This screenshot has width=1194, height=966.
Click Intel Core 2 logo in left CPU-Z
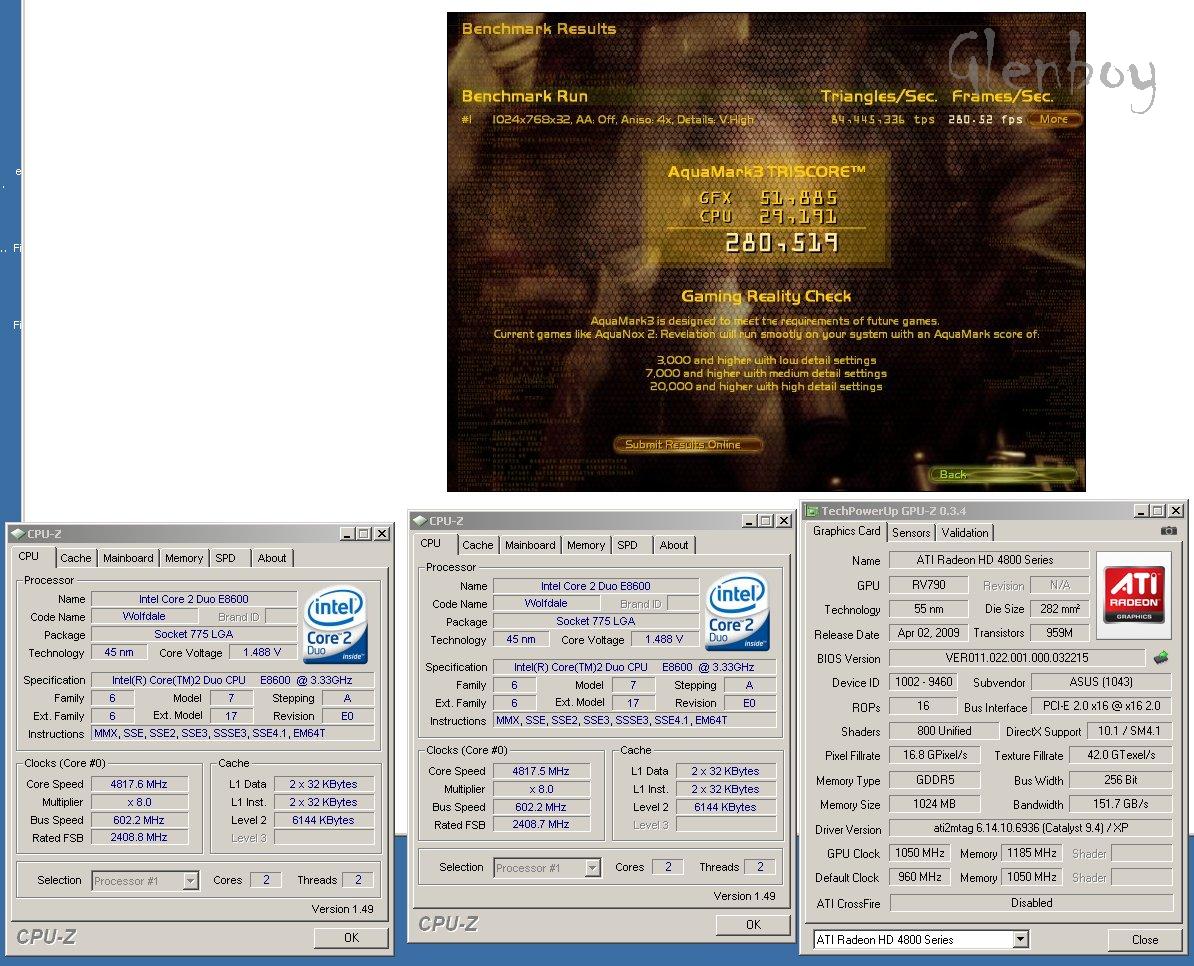click(336, 624)
